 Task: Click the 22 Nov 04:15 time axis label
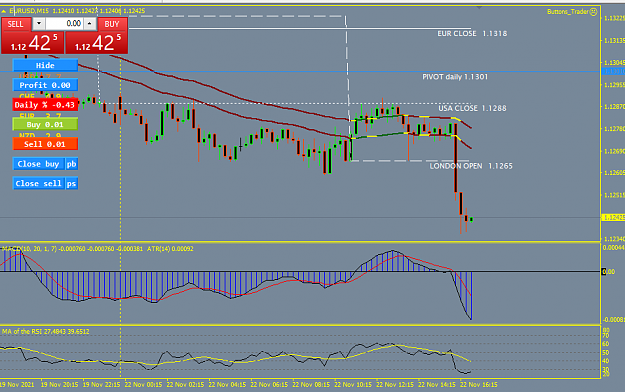[x=227, y=385]
